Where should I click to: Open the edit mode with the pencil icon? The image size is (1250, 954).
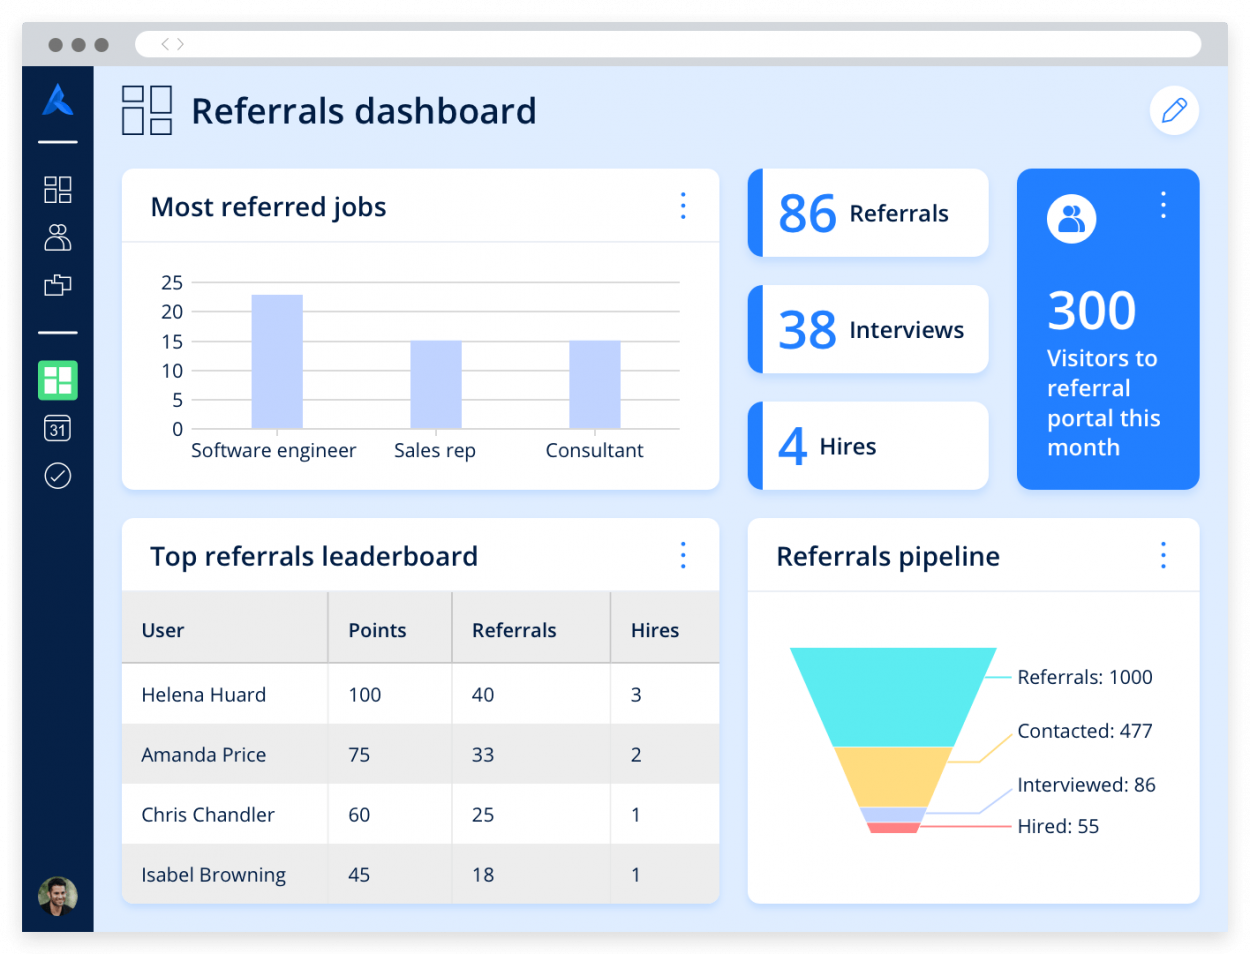[x=1174, y=110]
